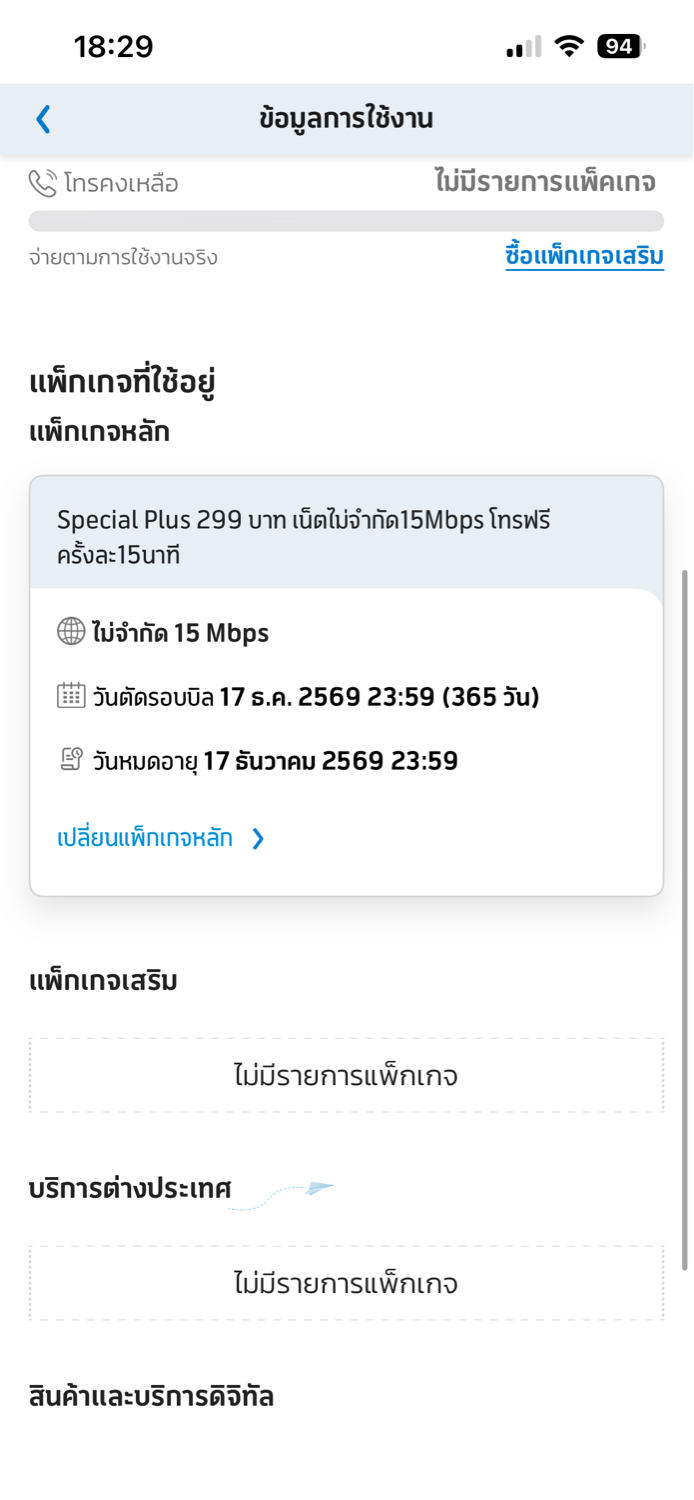This screenshot has width=694, height=1500.
Task: Tap the ข้อมูลการใช้งาน page title
Action: 346,119
